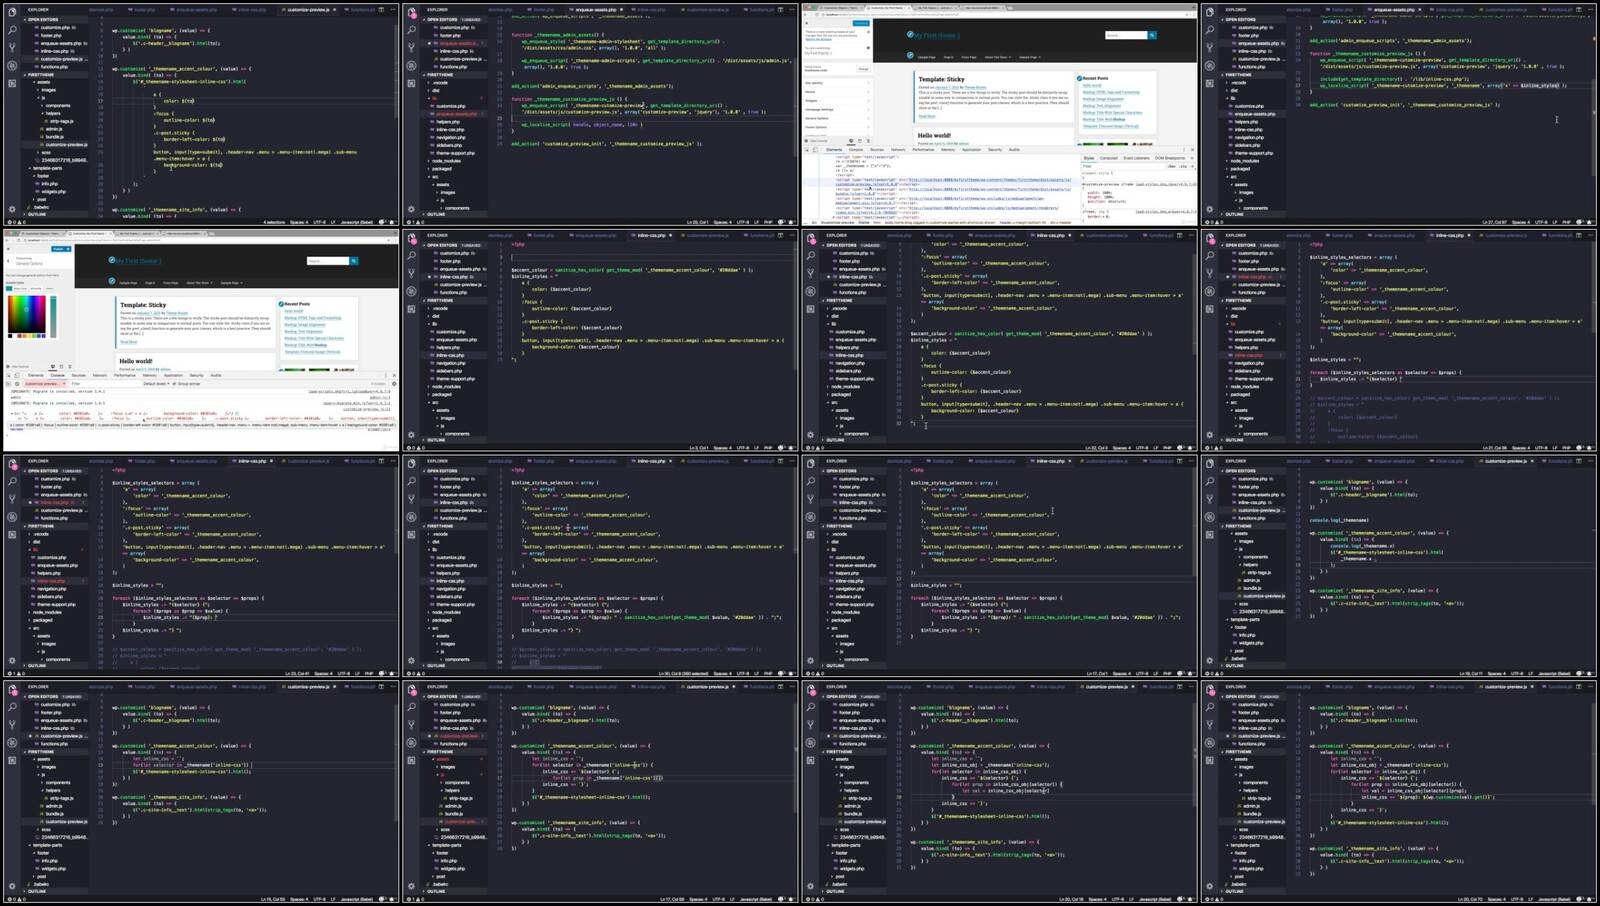Select the customize-preview.js tab in the top-left frame
Screen dimensions: 1600x906
click(310, 10)
